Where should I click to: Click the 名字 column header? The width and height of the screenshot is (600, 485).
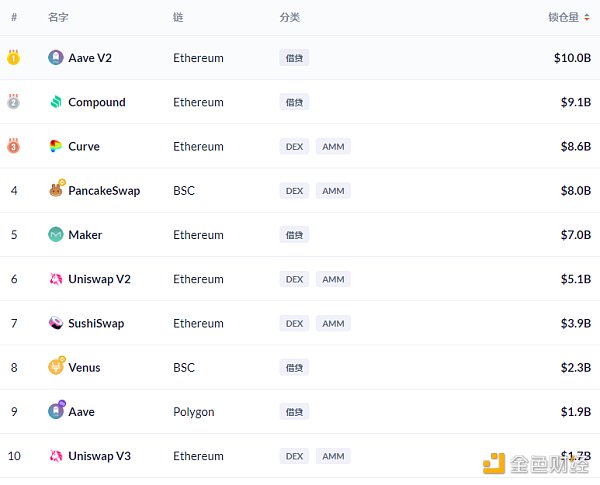point(58,18)
